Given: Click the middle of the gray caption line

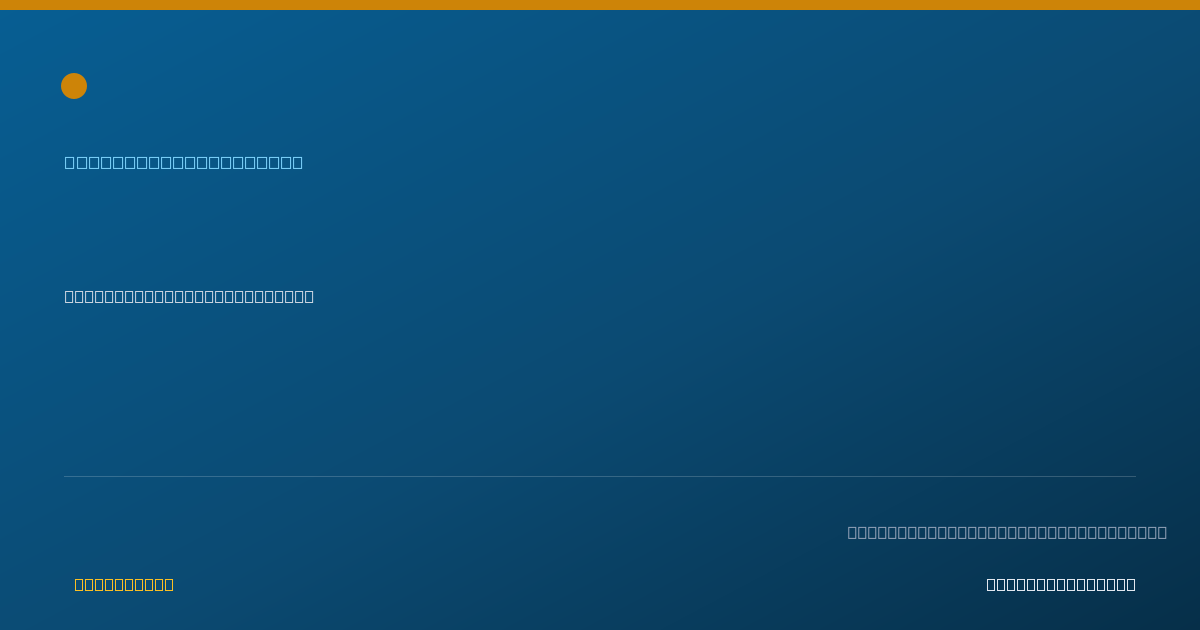Looking at the screenshot, I should (1007, 532).
